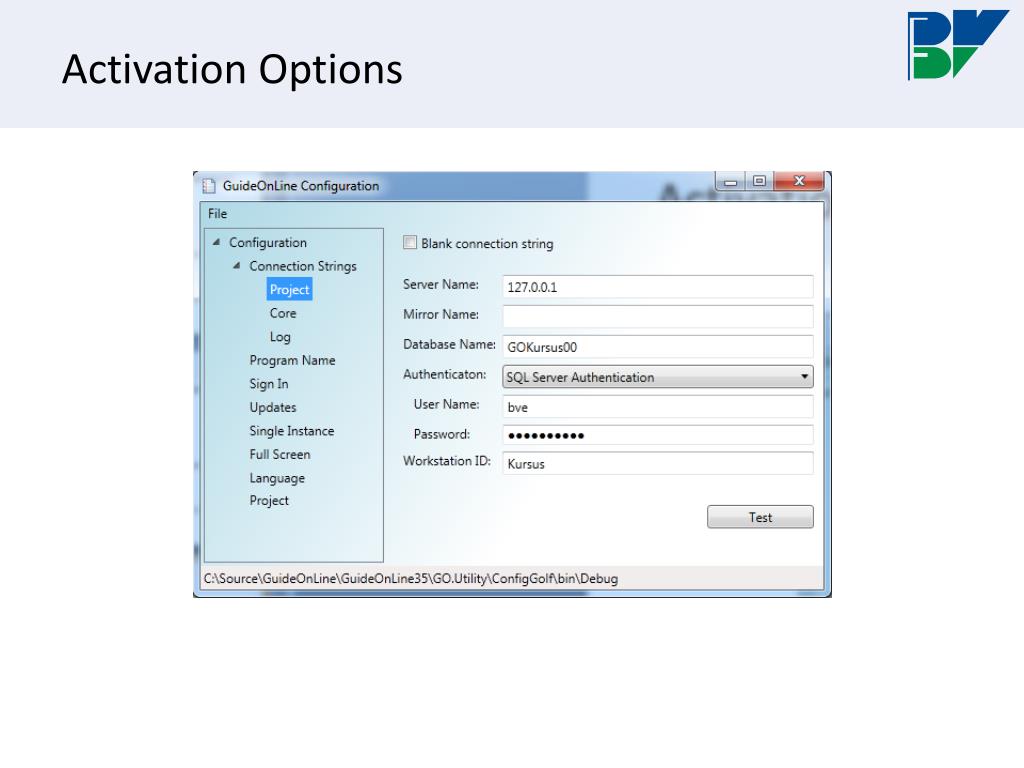
Task: Select Configuration in the tree
Action: tap(268, 242)
